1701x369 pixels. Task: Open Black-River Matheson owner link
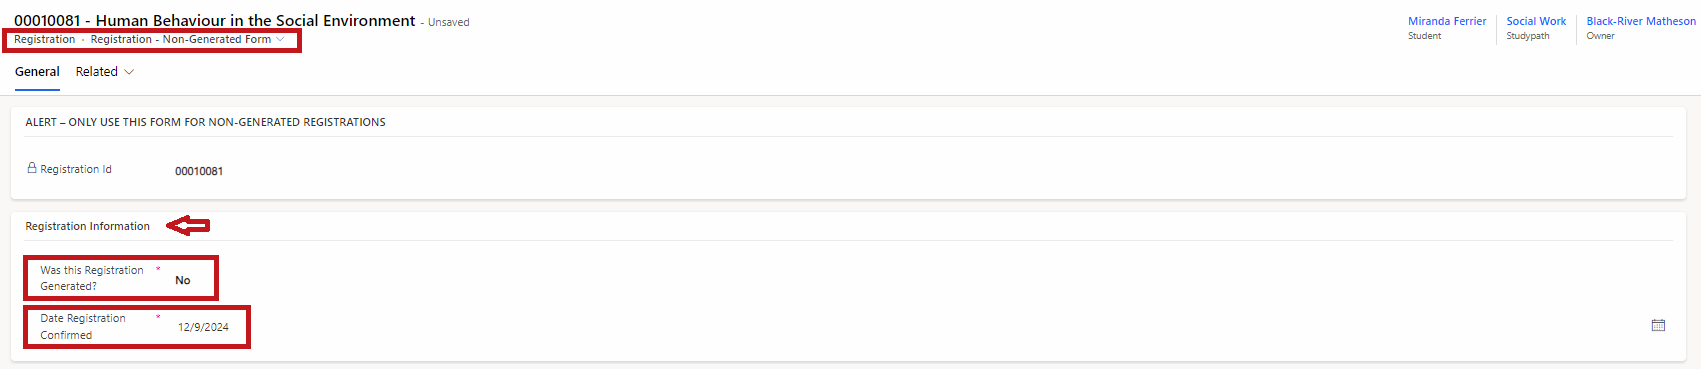click(1641, 21)
